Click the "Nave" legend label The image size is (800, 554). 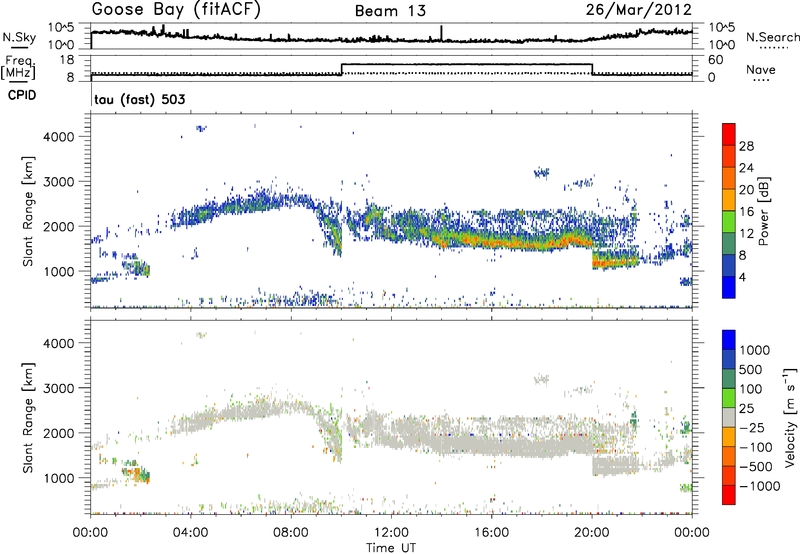pyautogui.click(x=761, y=70)
